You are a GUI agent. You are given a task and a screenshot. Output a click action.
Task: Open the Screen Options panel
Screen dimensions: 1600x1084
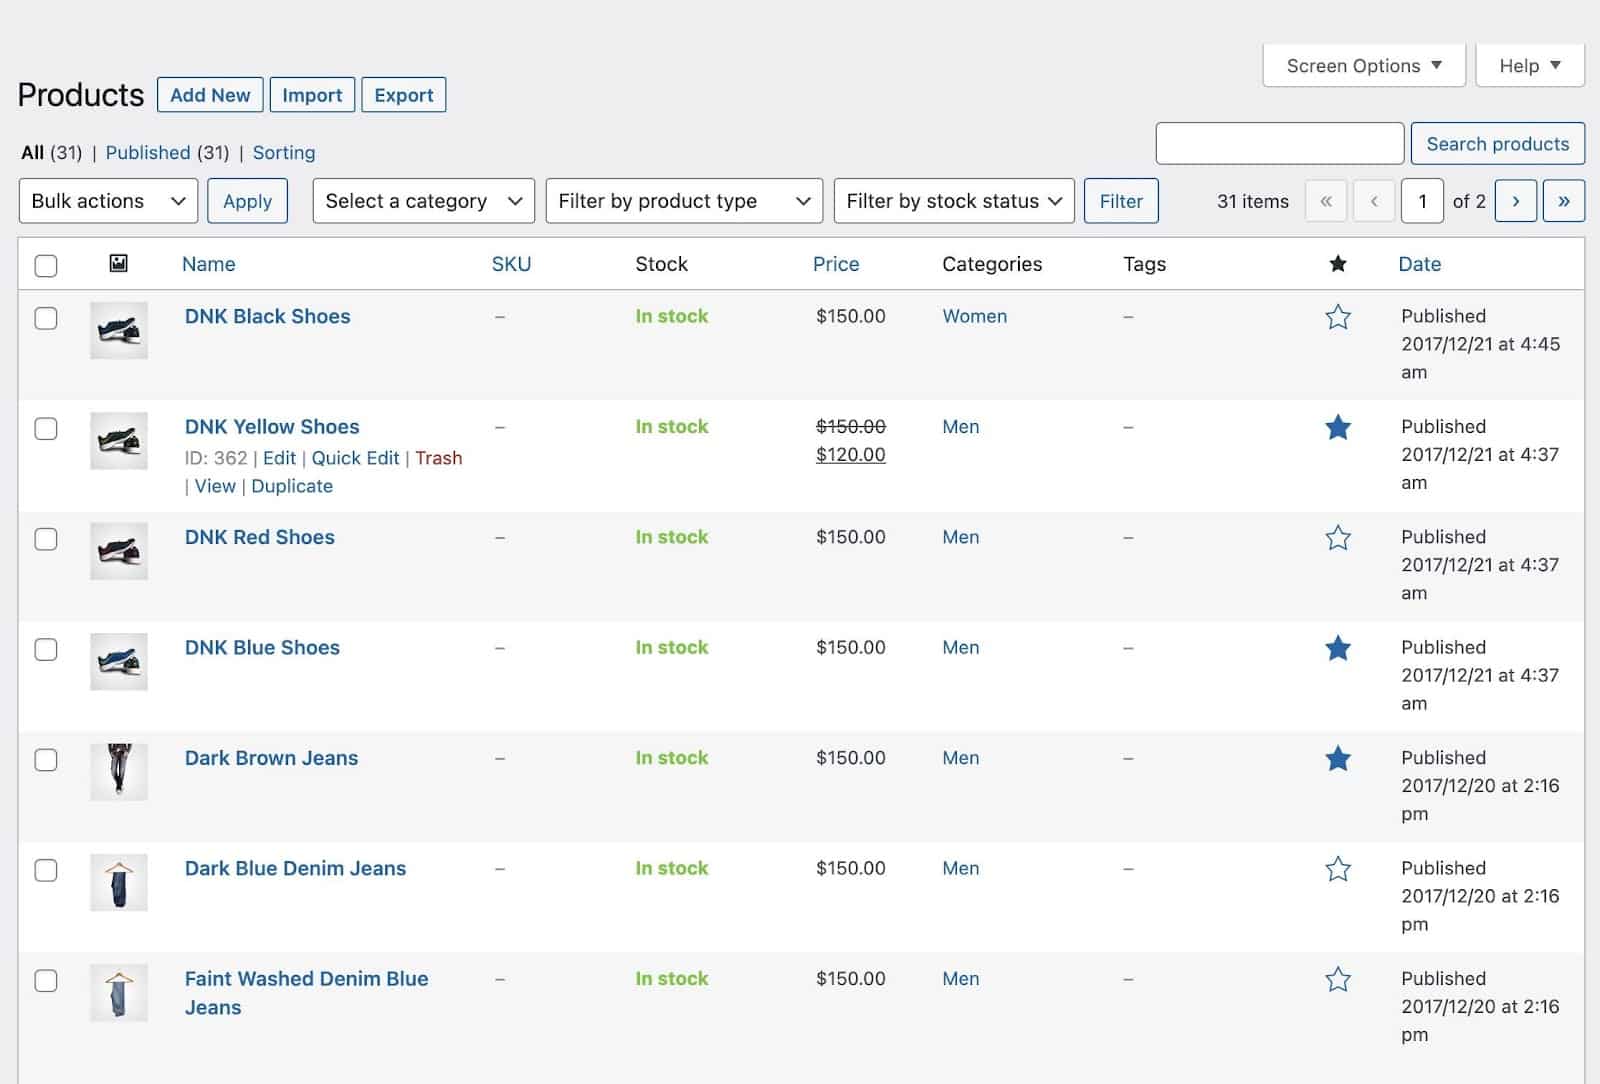(x=1362, y=65)
